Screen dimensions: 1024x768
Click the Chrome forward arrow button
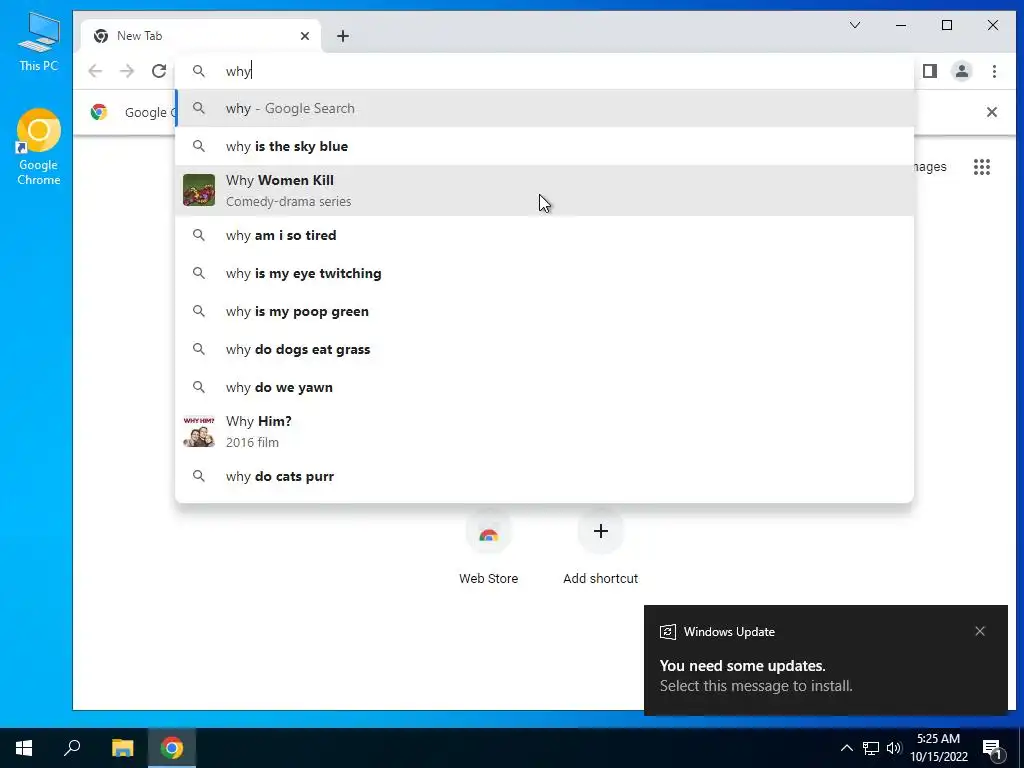click(x=127, y=71)
